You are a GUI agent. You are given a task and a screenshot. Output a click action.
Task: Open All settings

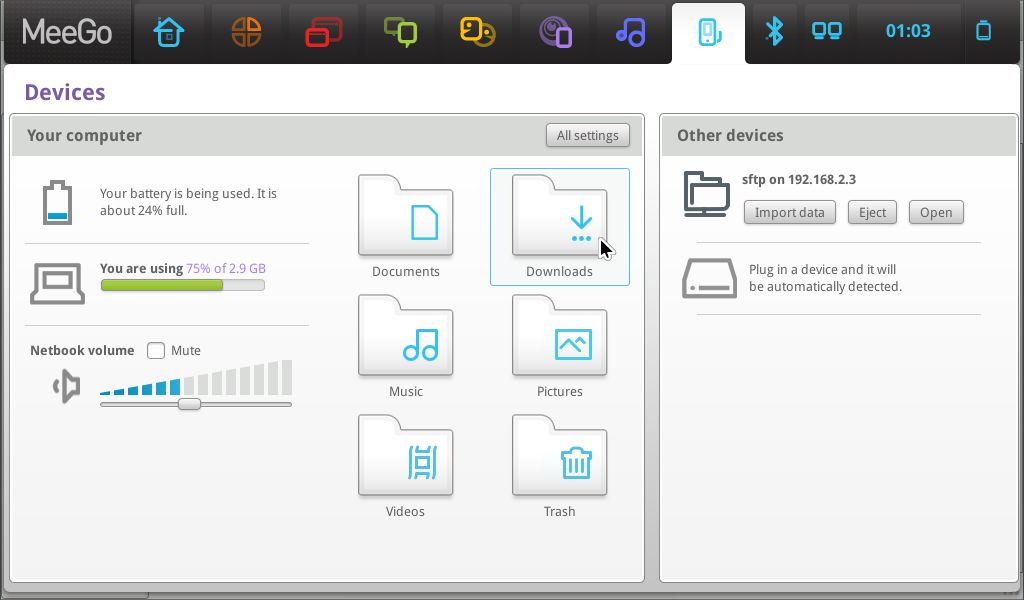[588, 135]
